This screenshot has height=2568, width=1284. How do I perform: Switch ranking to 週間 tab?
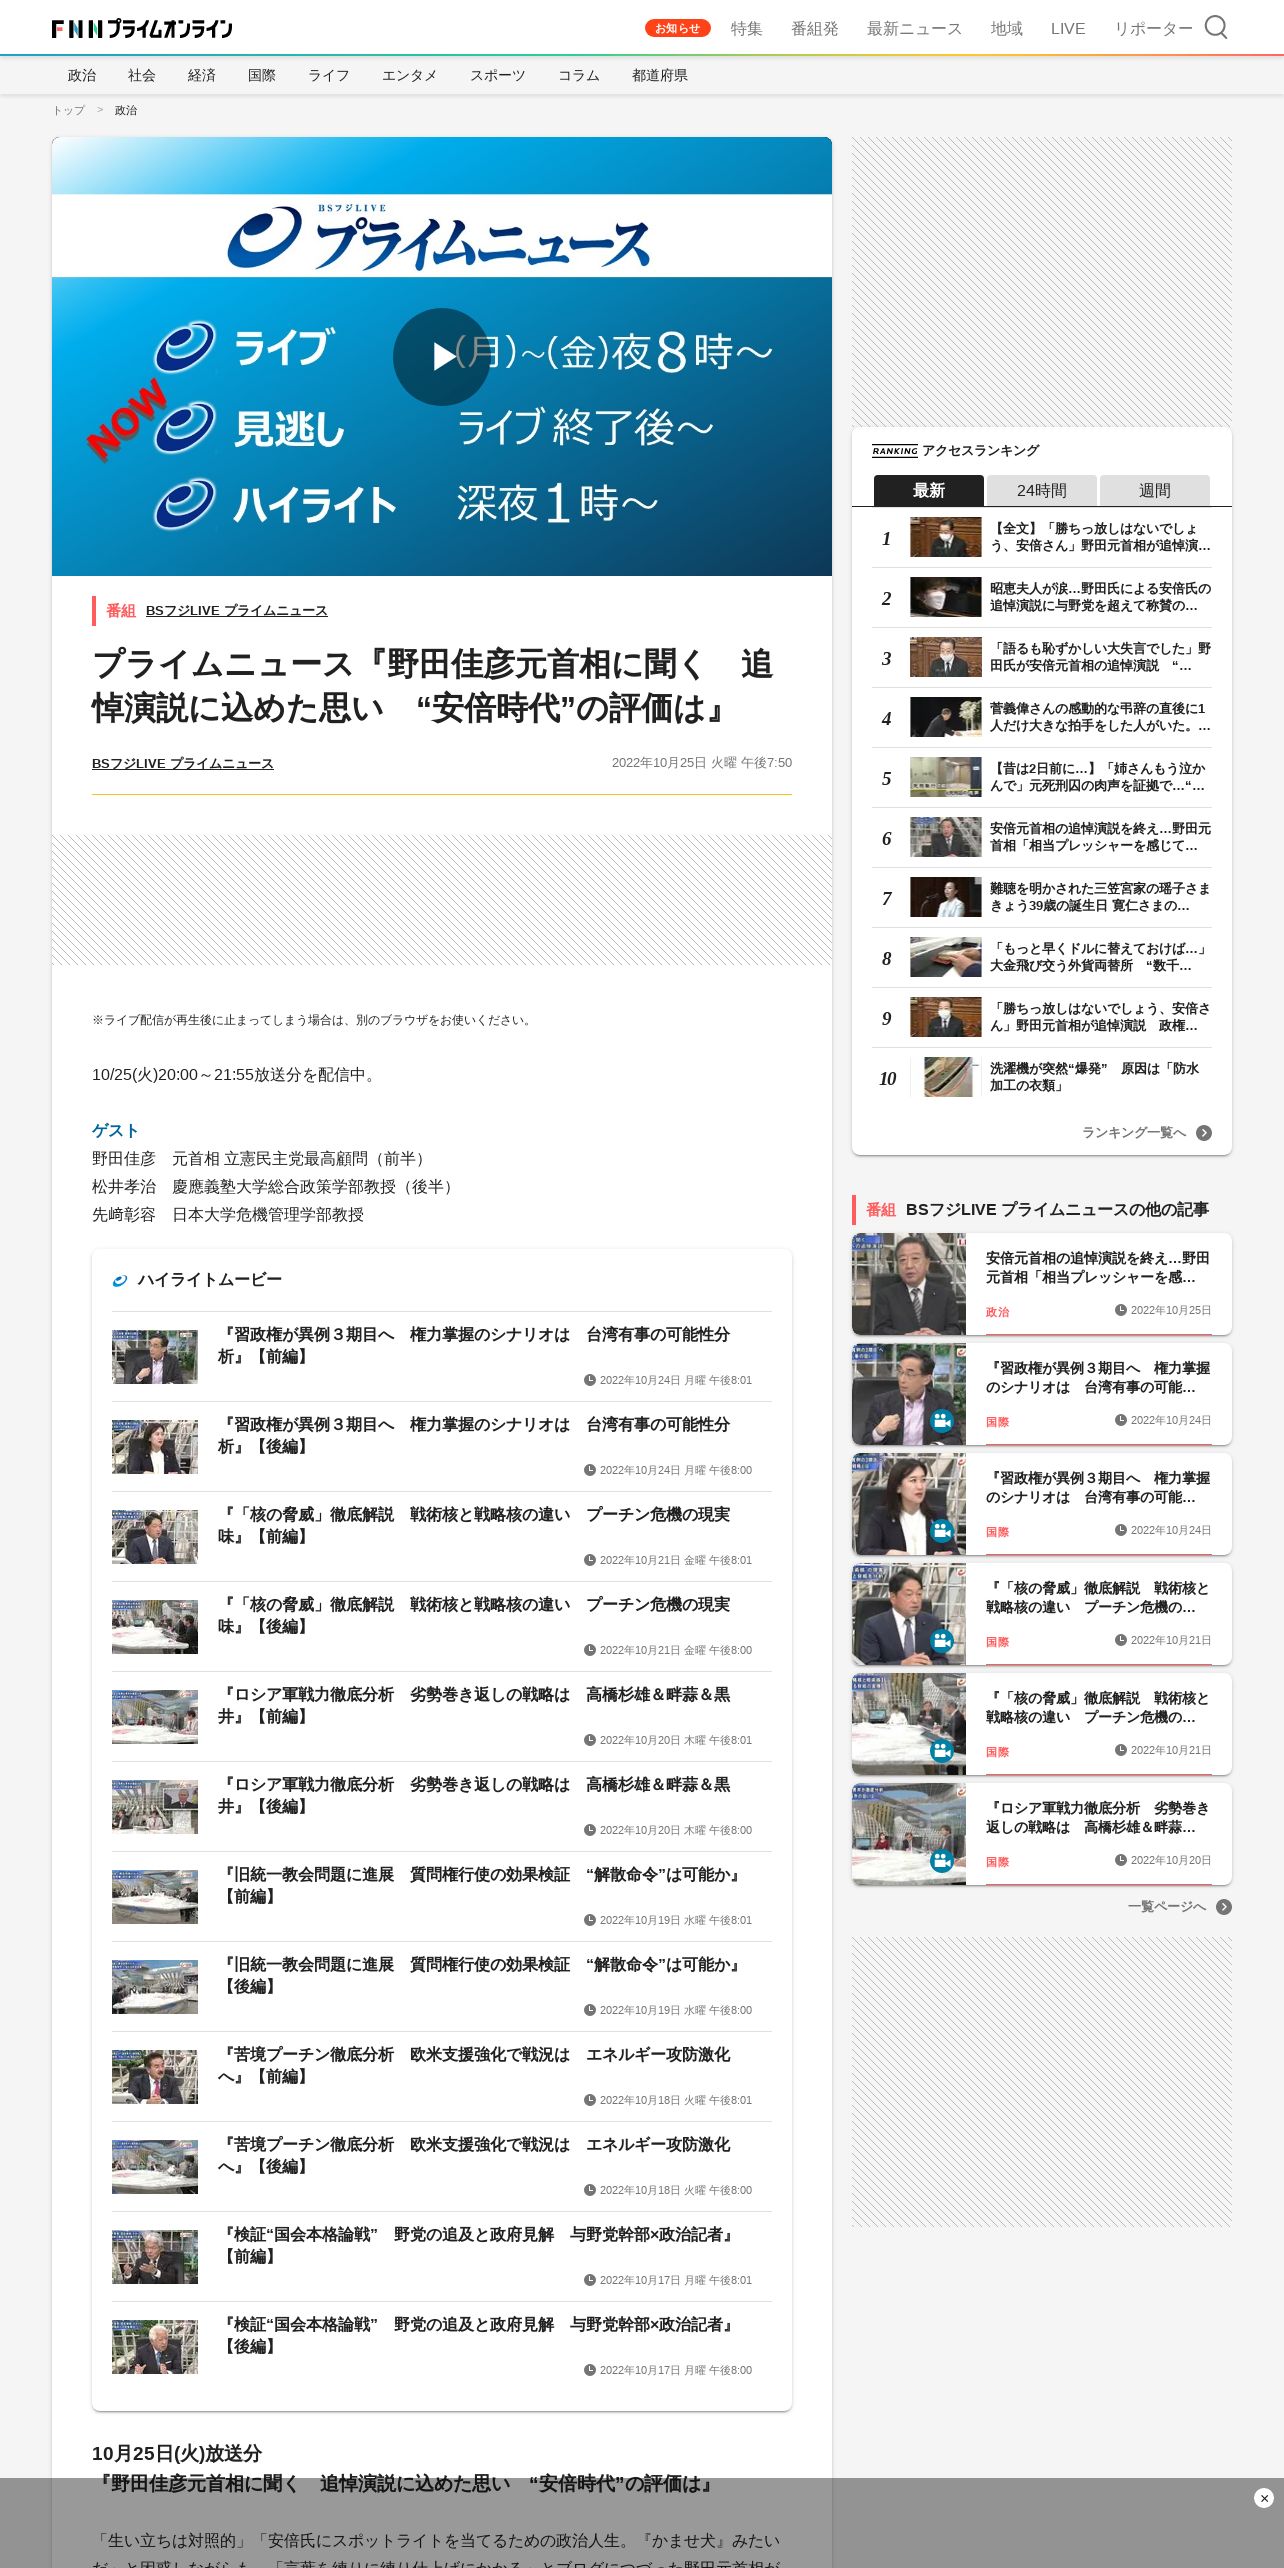pyautogui.click(x=1155, y=490)
